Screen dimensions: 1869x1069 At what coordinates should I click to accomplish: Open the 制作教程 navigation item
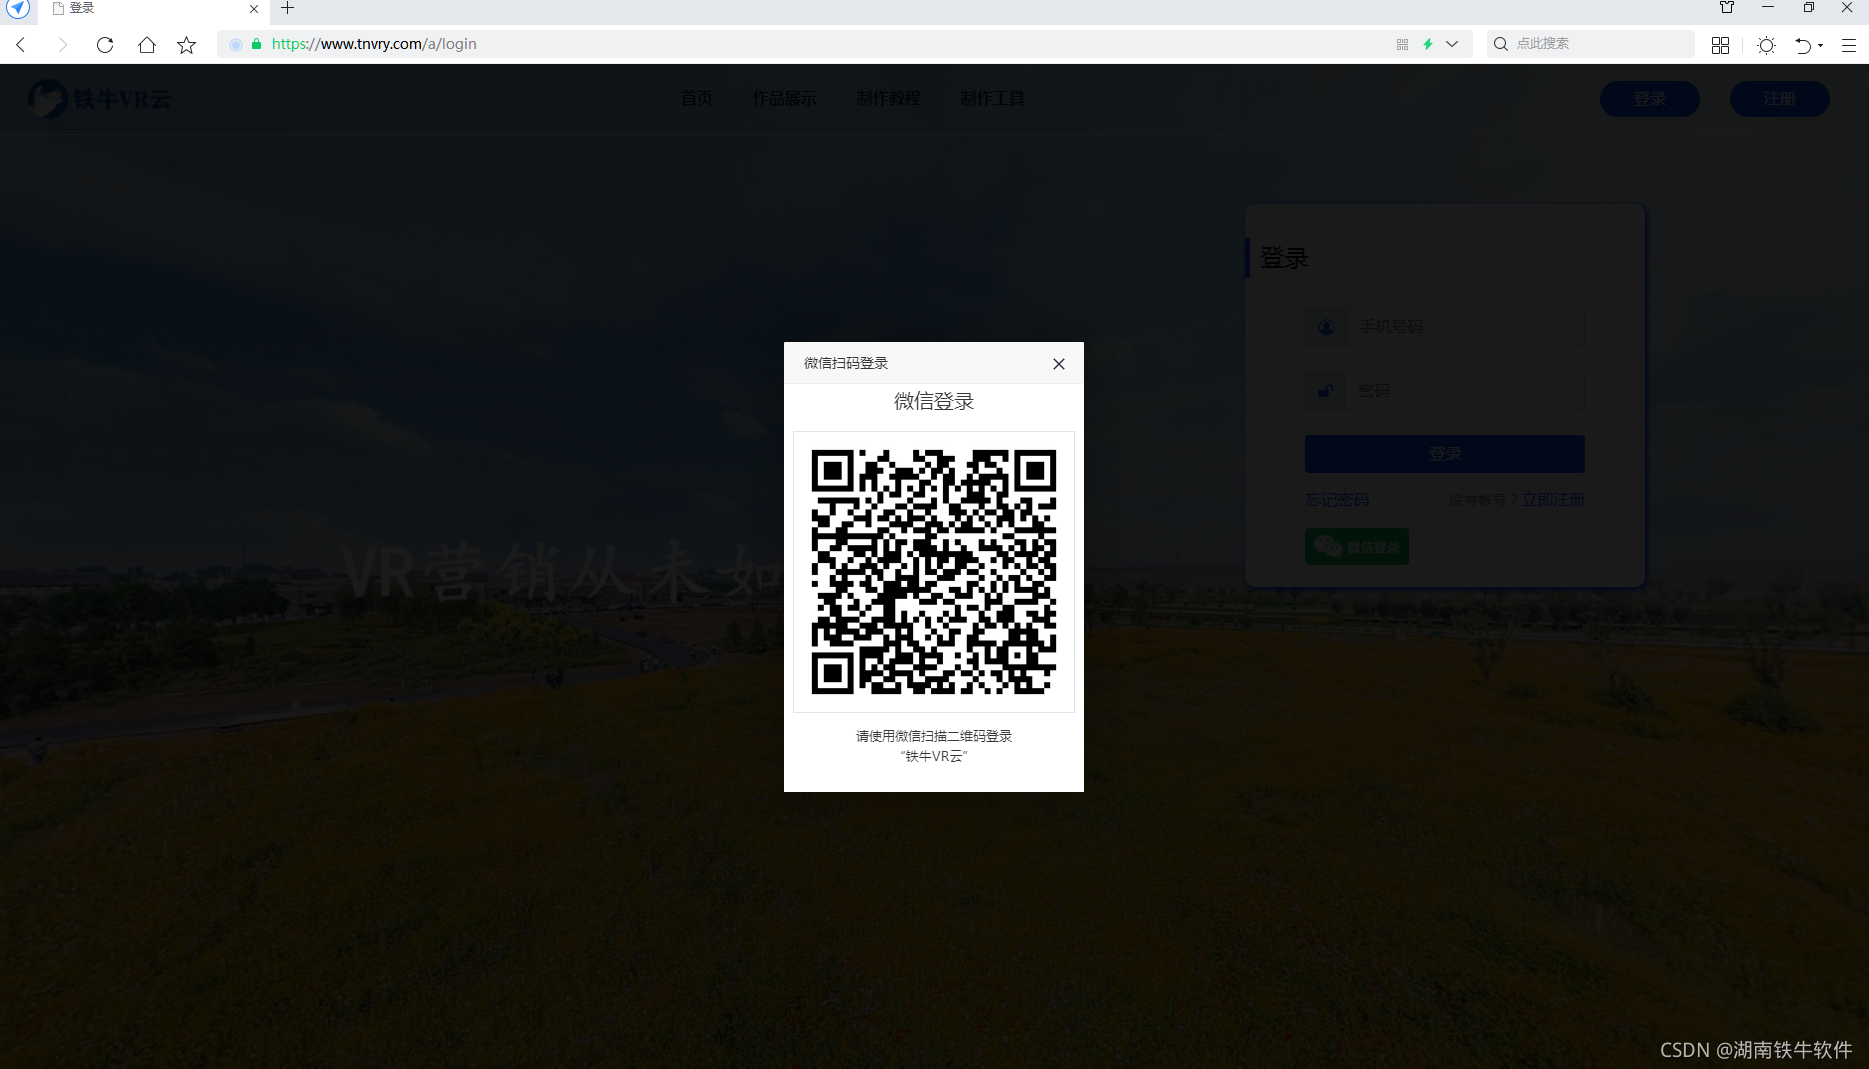click(889, 98)
